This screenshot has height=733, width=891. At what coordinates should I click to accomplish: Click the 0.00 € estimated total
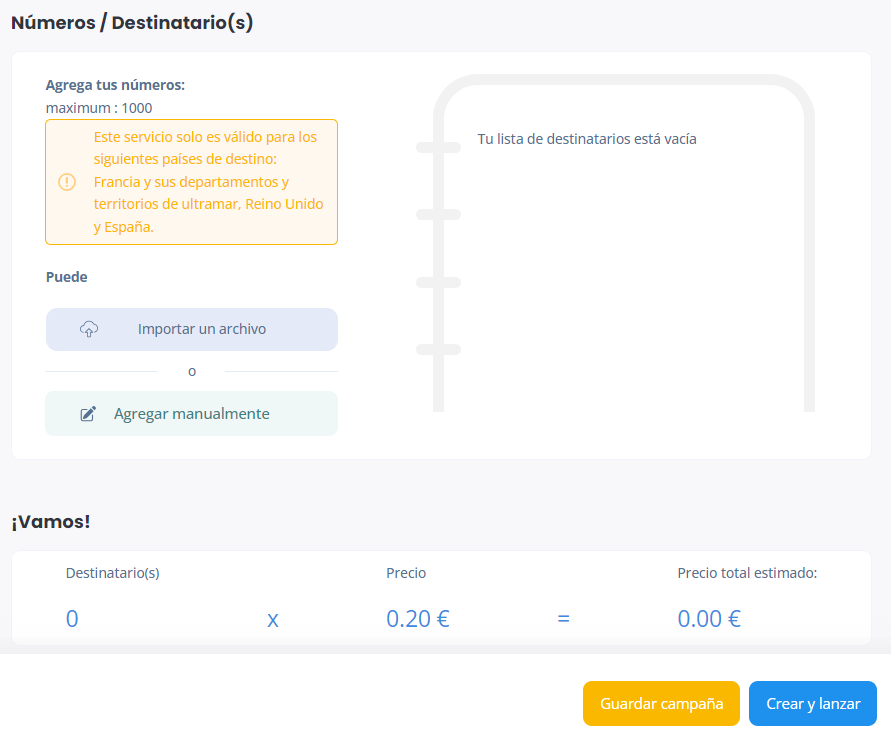click(x=708, y=619)
